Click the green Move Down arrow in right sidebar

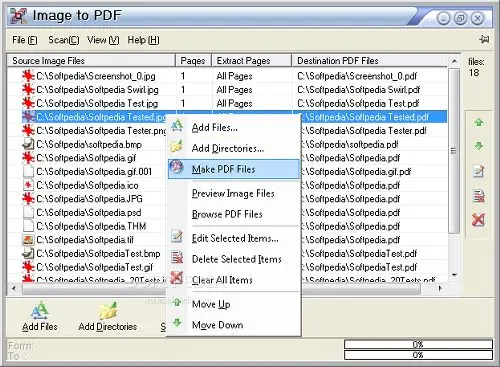click(479, 146)
